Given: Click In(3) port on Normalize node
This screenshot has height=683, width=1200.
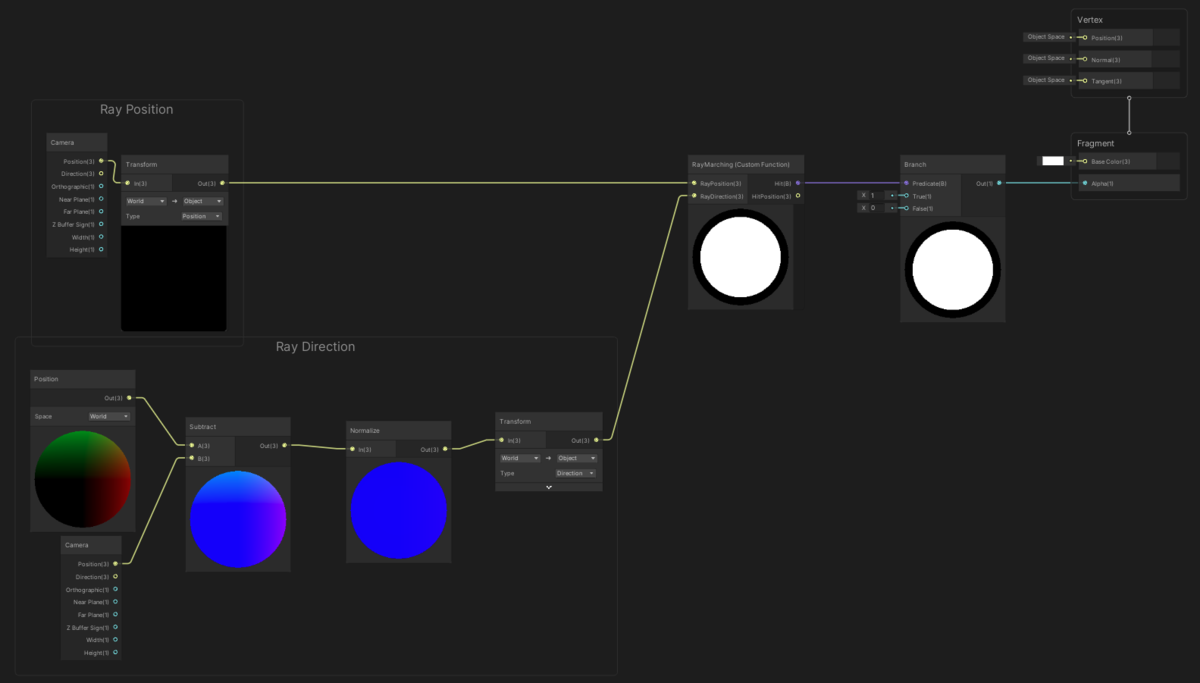Looking at the screenshot, I should coord(352,449).
